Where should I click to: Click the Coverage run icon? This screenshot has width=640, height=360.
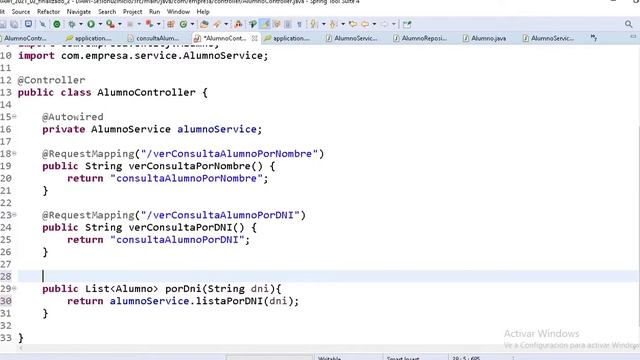[x=110, y=24]
